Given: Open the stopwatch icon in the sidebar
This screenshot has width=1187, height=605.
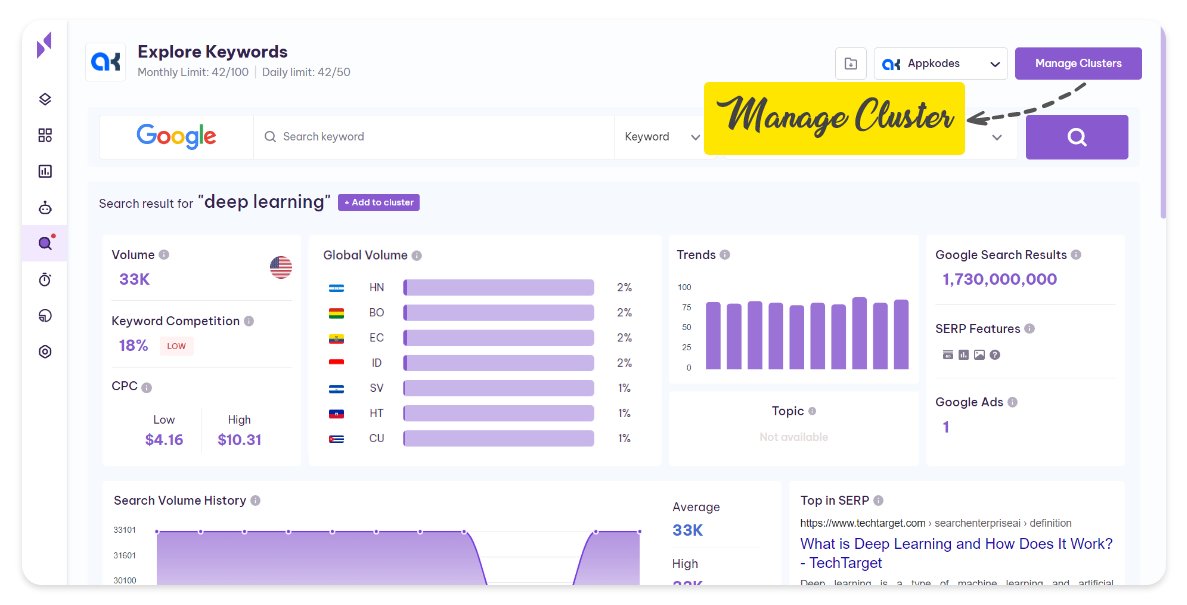Looking at the screenshot, I should [x=45, y=279].
